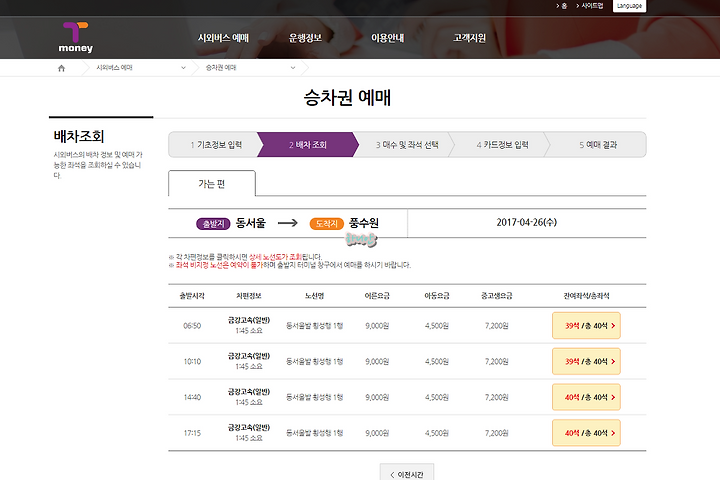Select step 1 기초정보 입력

[x=216, y=145]
